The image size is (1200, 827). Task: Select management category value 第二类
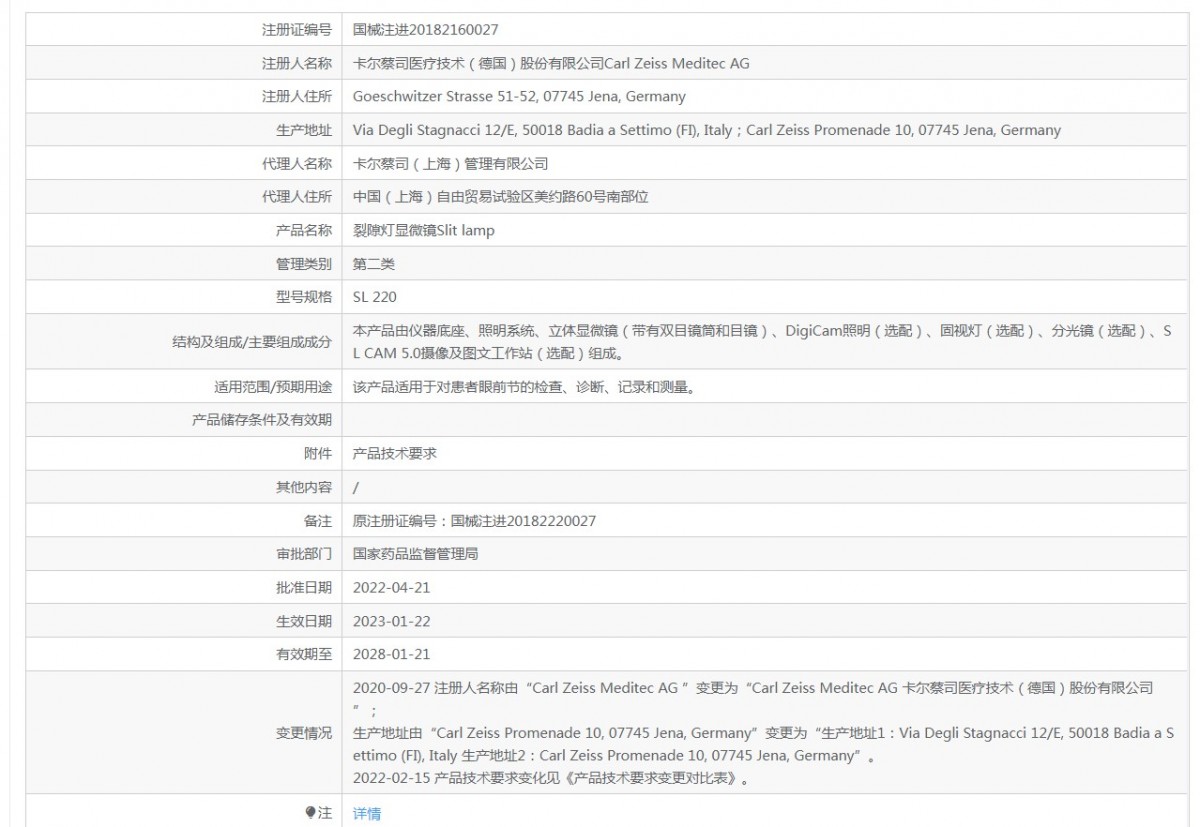375,264
